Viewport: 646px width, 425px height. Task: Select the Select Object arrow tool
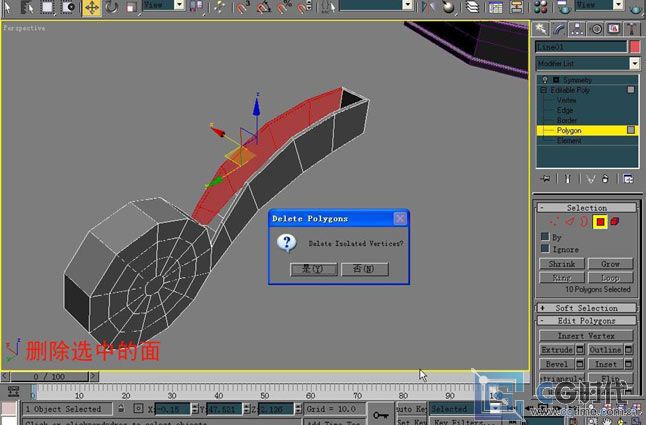pos(7,7)
